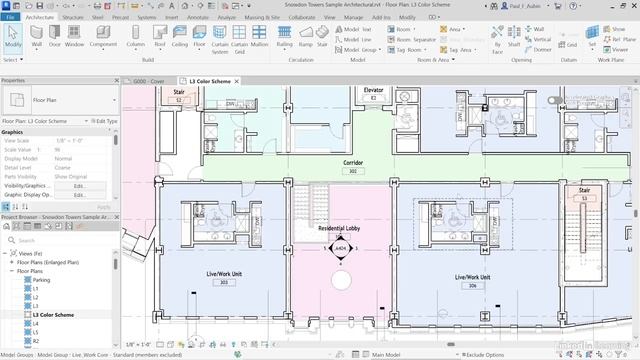Close the L3 Color Scheme view tab

[236, 81]
